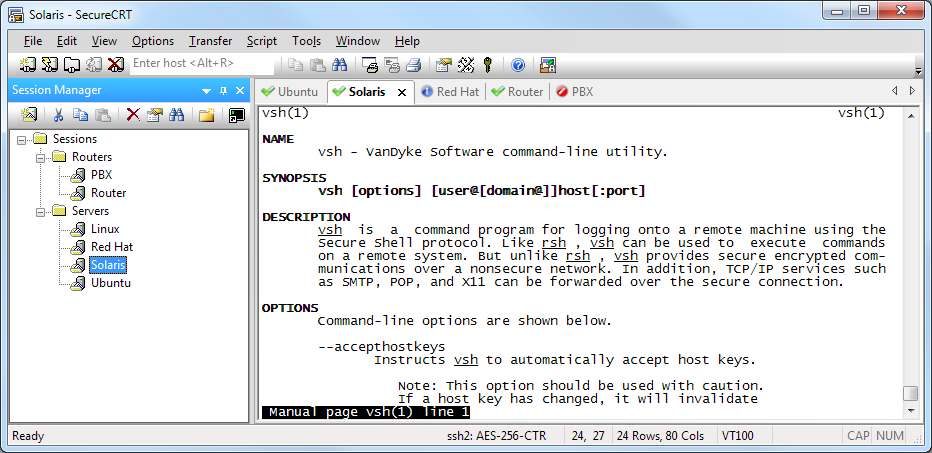Open Properties icon in Session Manager toolbar
932x453 pixels.
[155, 115]
